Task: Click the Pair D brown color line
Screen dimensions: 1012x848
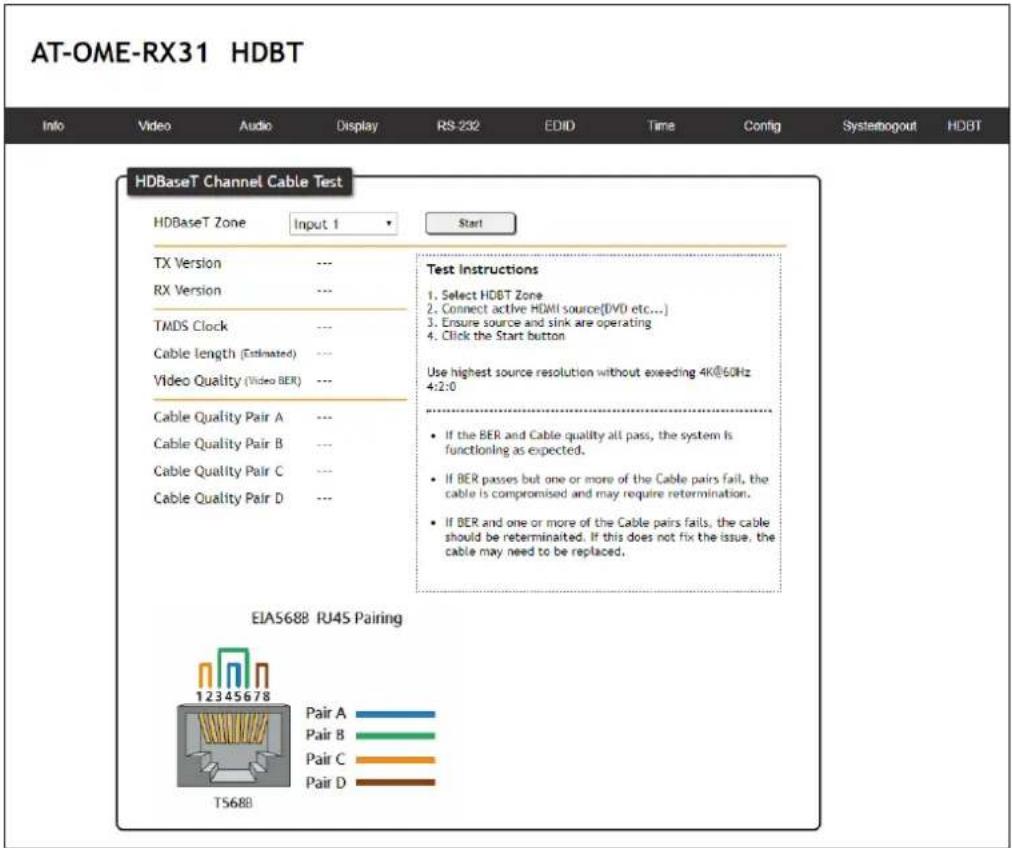Action: click(x=396, y=782)
